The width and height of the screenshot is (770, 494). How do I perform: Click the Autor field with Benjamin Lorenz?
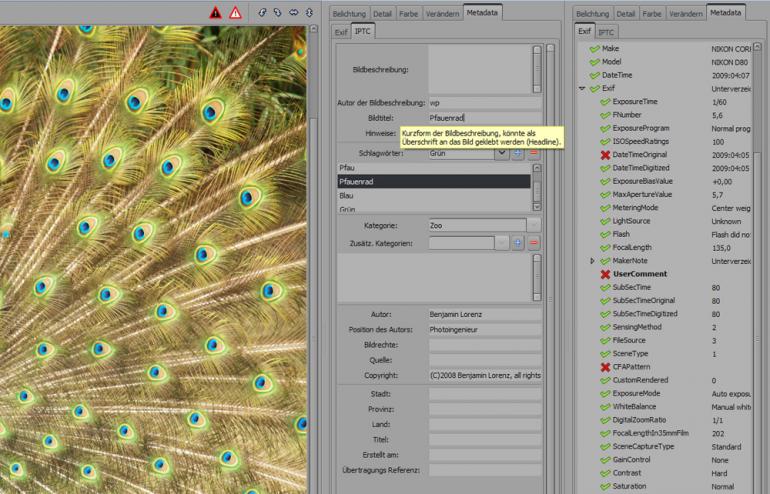[x=485, y=314]
